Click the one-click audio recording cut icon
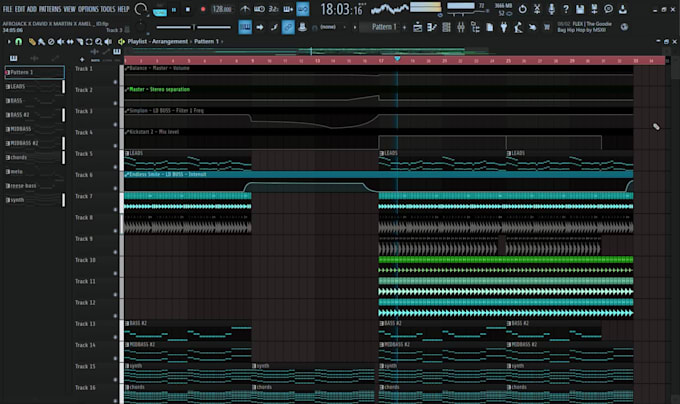Viewport: 680px width, 404px height. tap(537, 9)
